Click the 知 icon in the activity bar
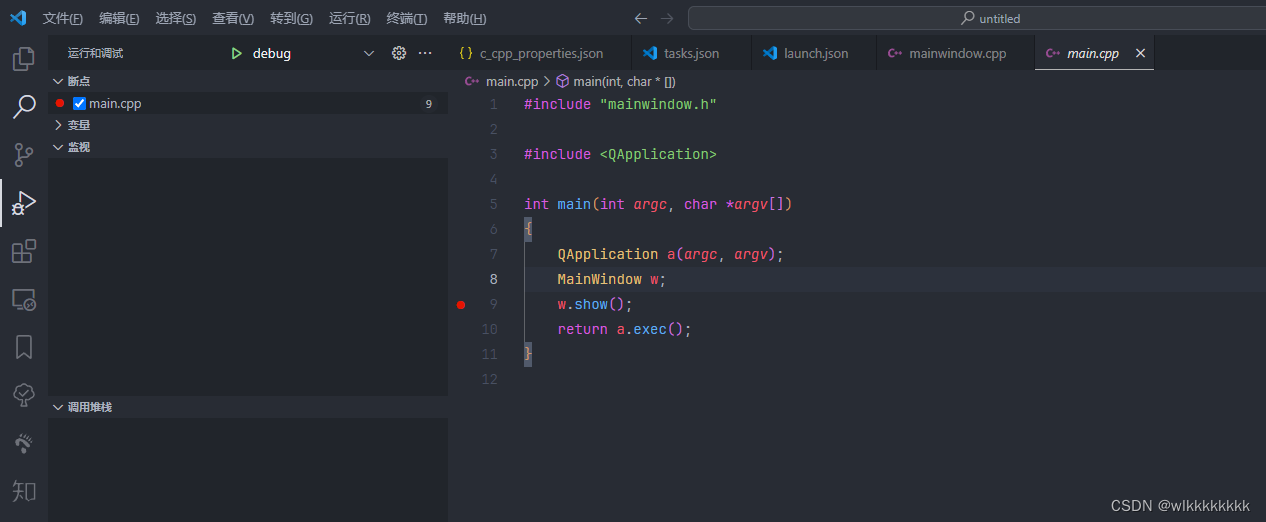Screen dimensions: 1266x522 23,491
